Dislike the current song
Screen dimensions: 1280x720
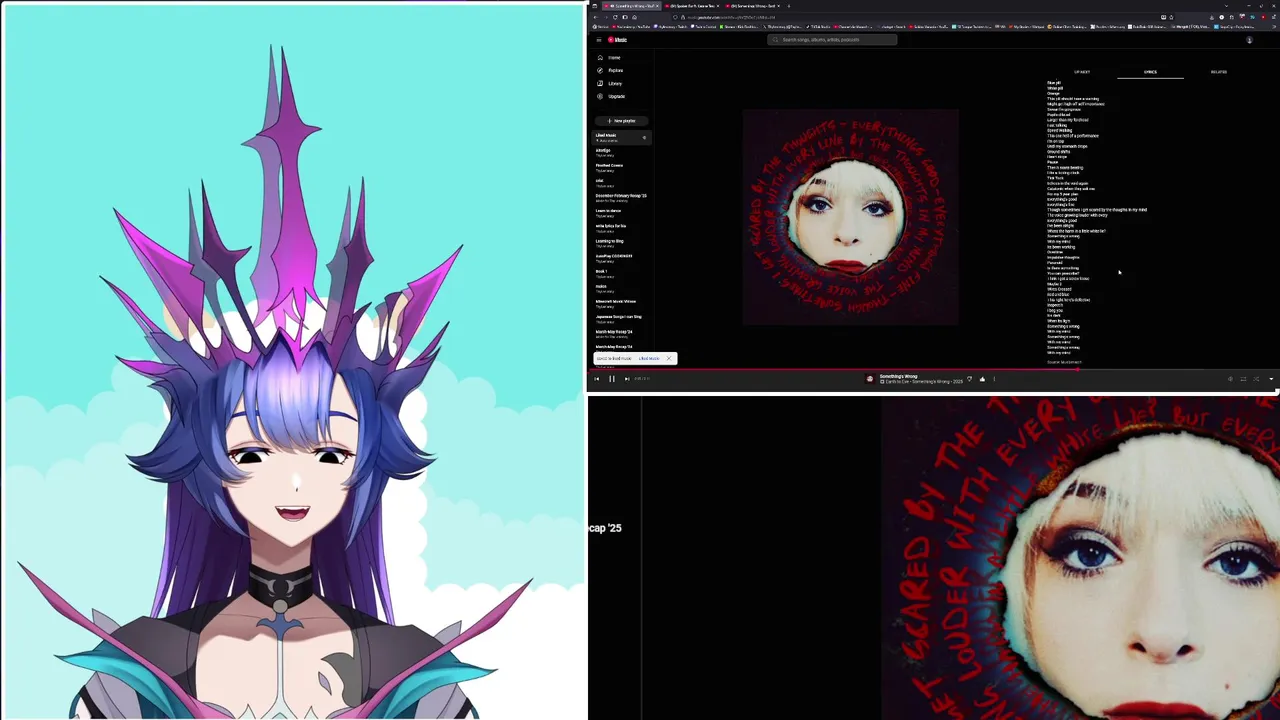969,379
